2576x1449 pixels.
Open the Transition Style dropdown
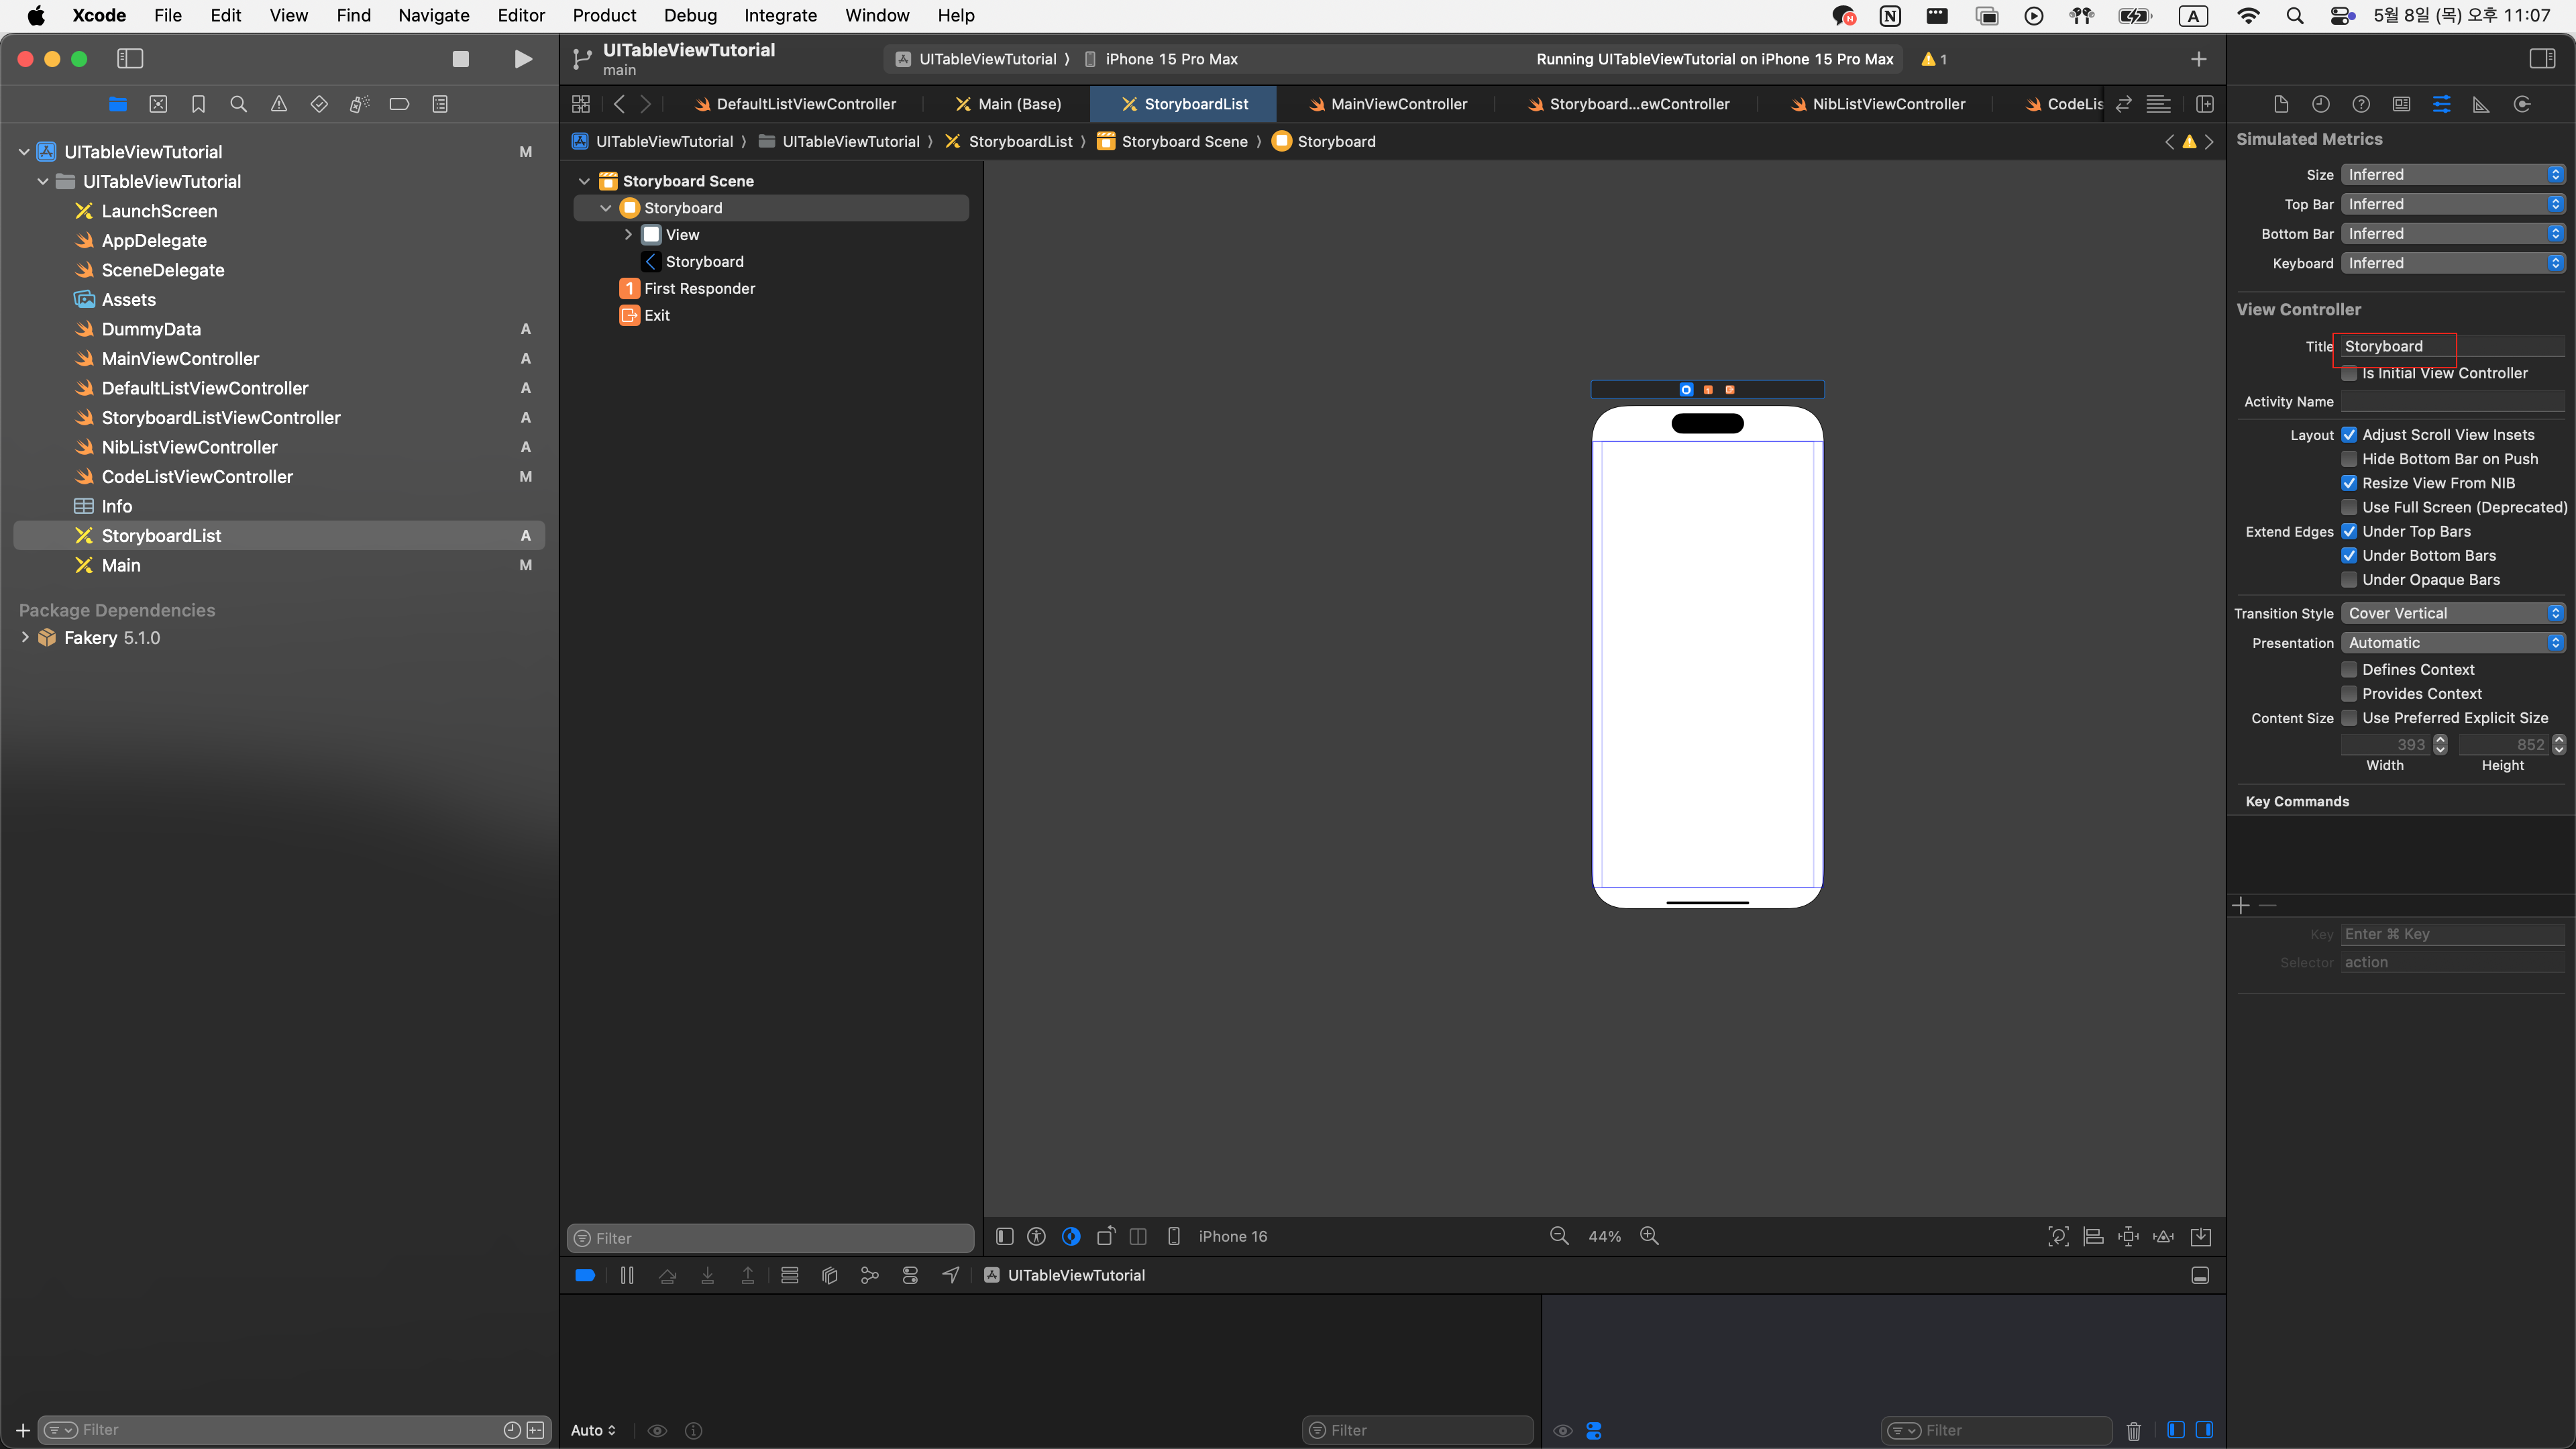tap(2452, 613)
